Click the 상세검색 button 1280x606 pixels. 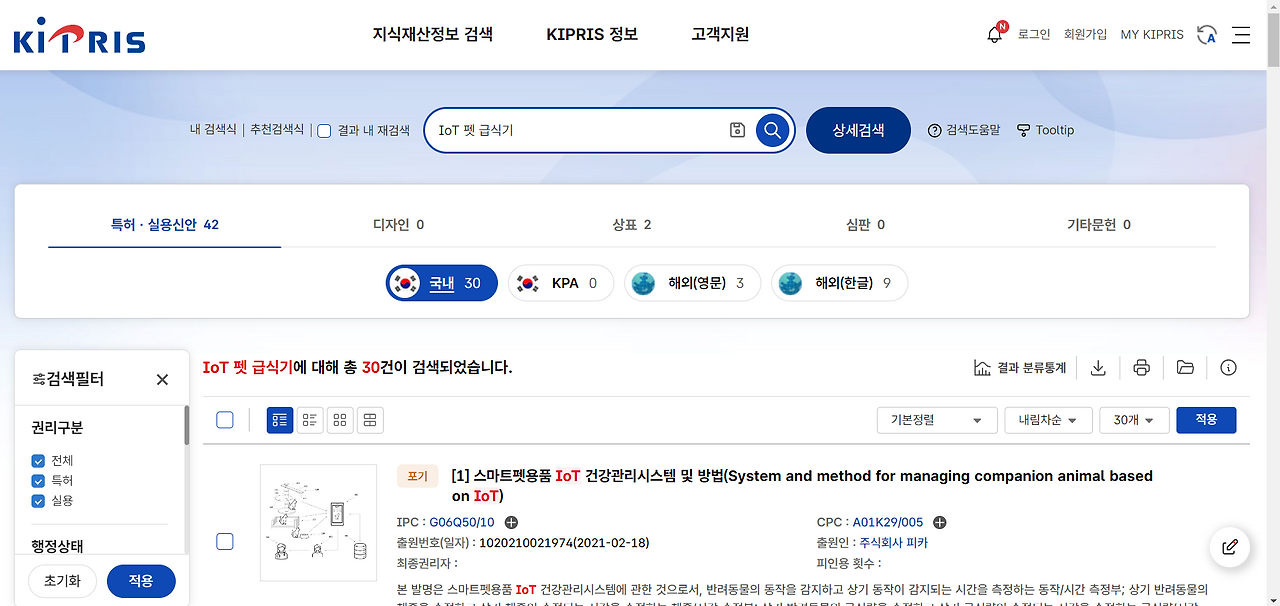coord(858,130)
